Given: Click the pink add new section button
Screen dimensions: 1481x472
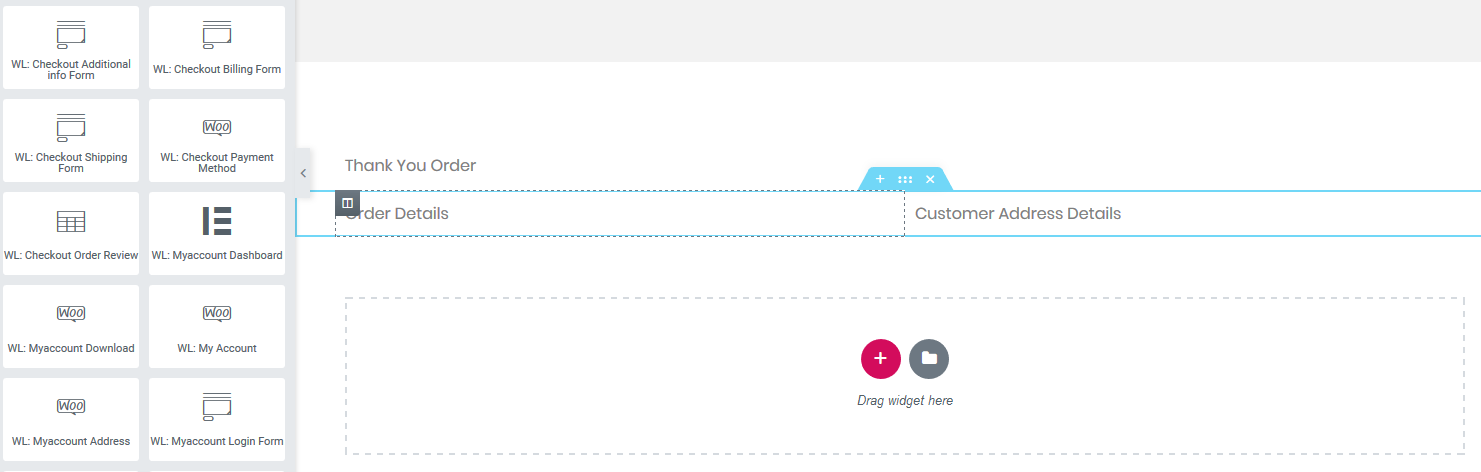Looking at the screenshot, I should pos(881,359).
